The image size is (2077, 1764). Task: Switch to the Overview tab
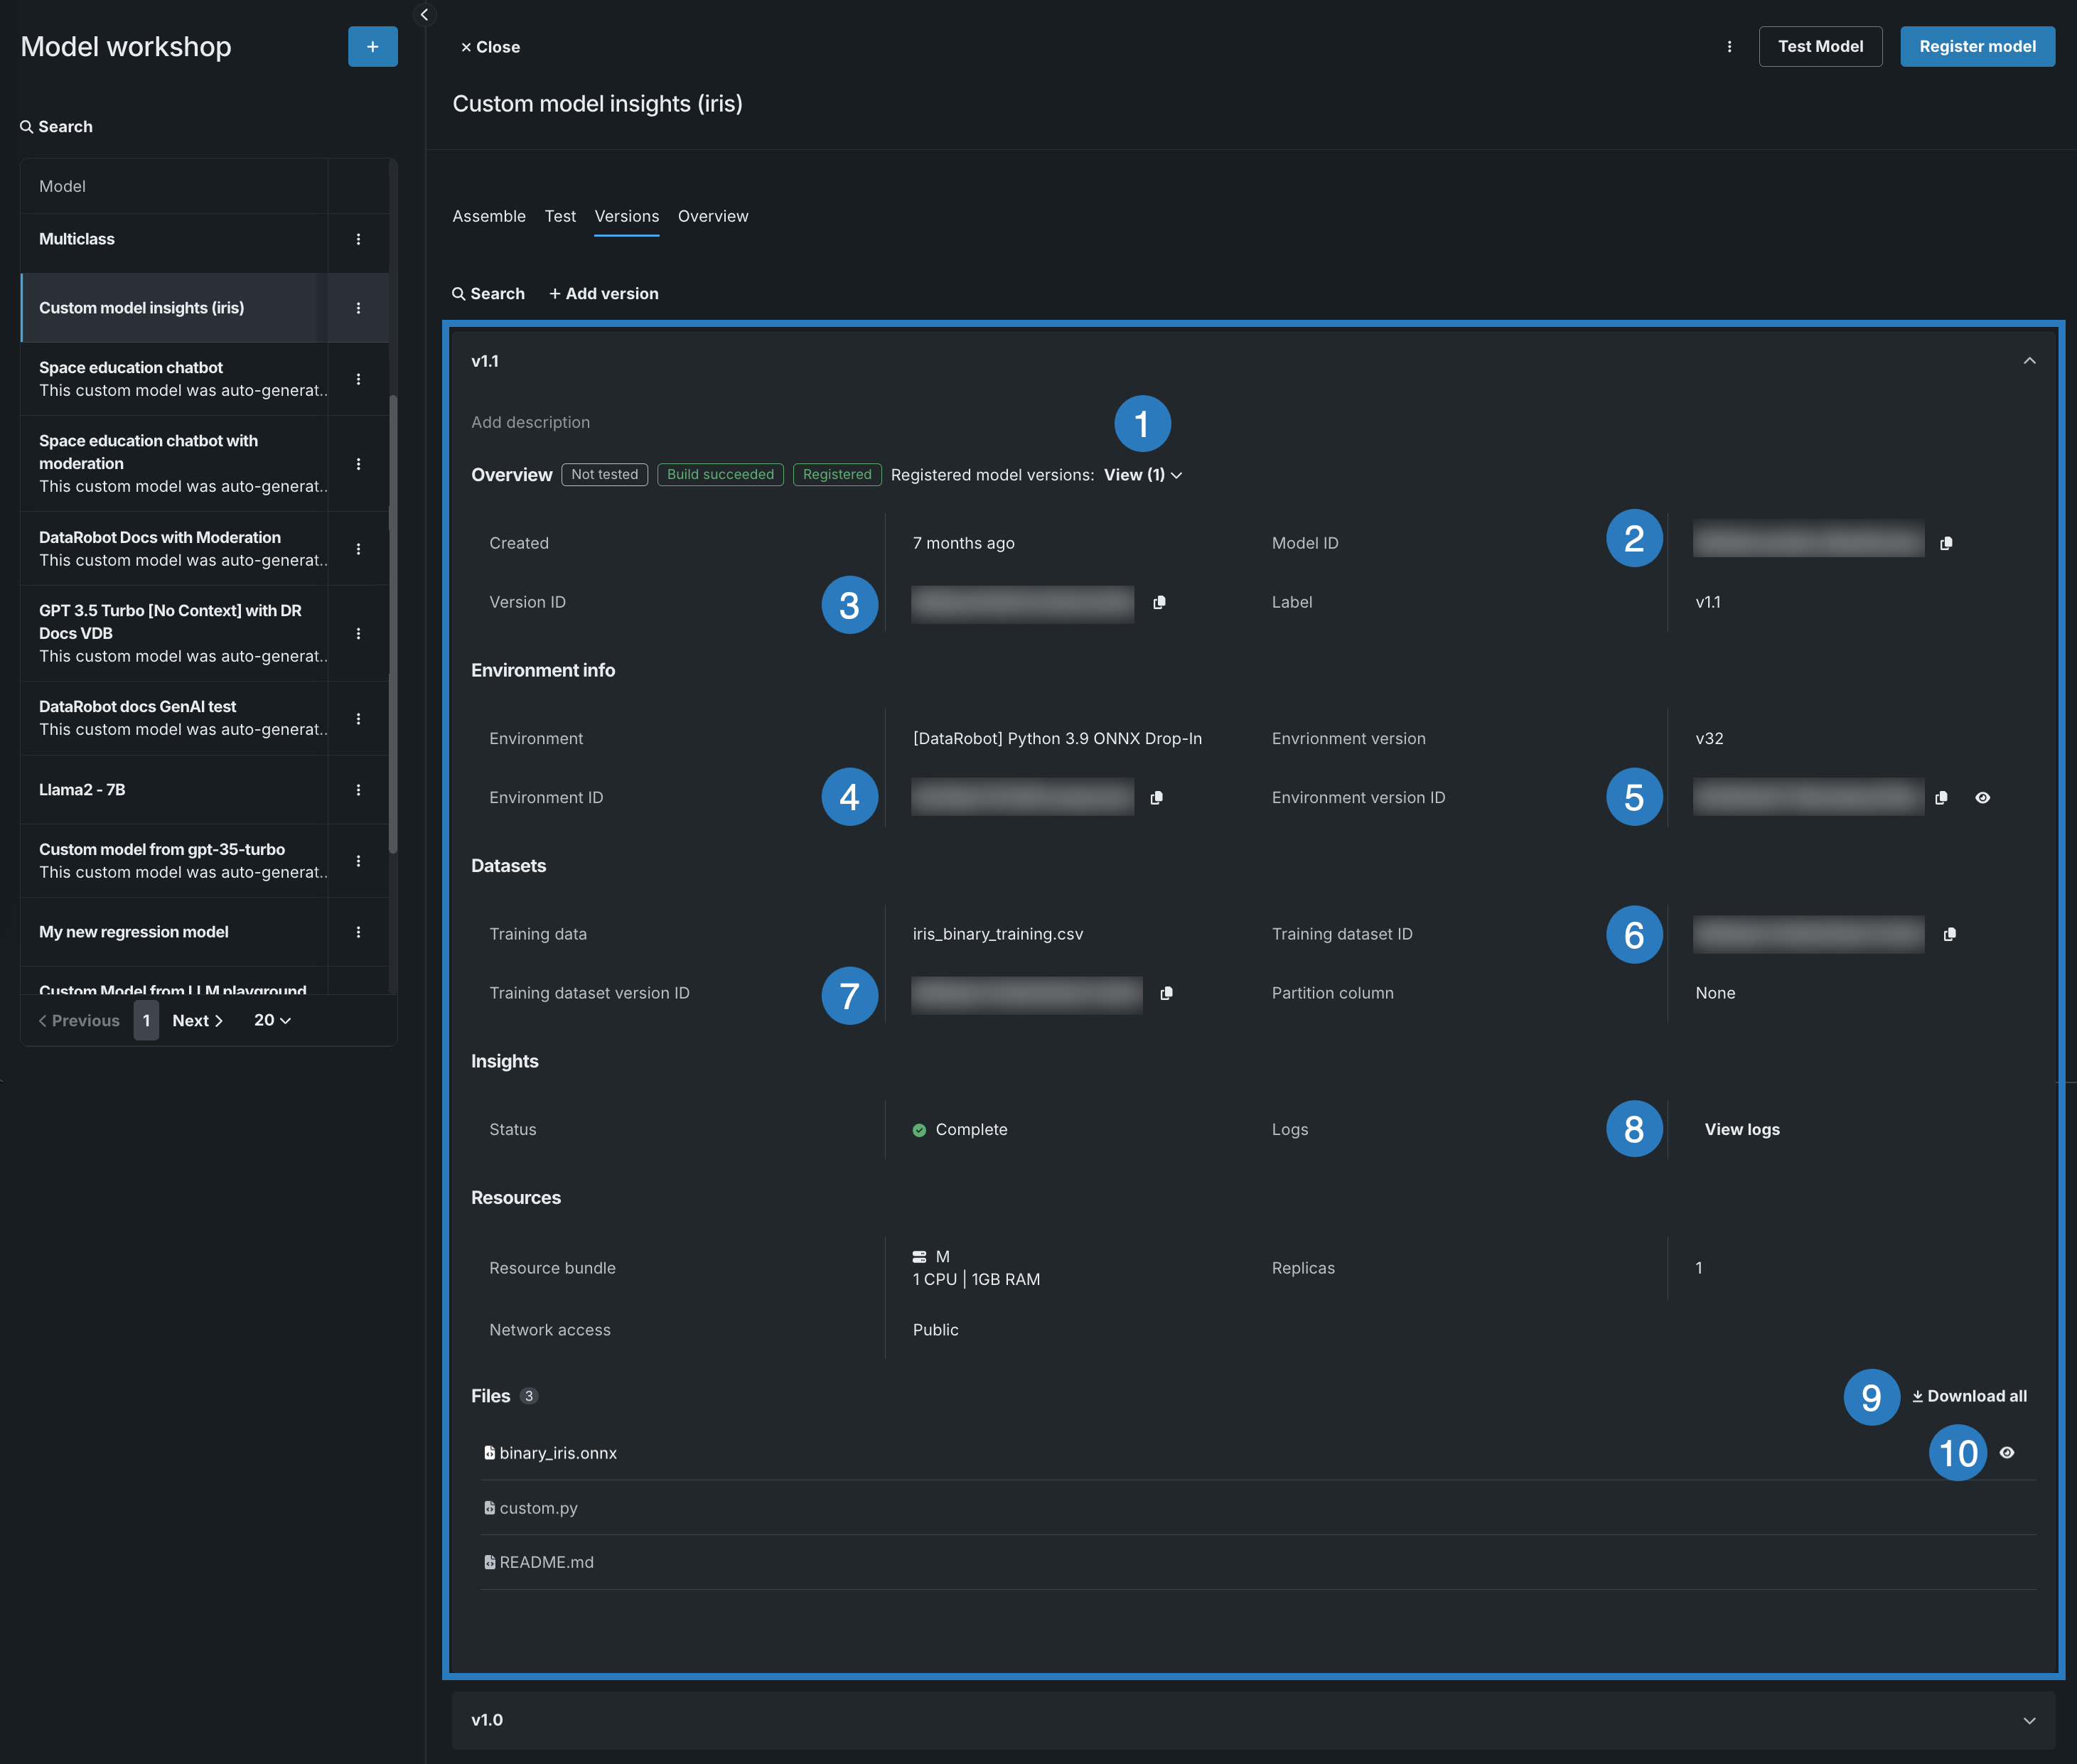click(x=712, y=216)
